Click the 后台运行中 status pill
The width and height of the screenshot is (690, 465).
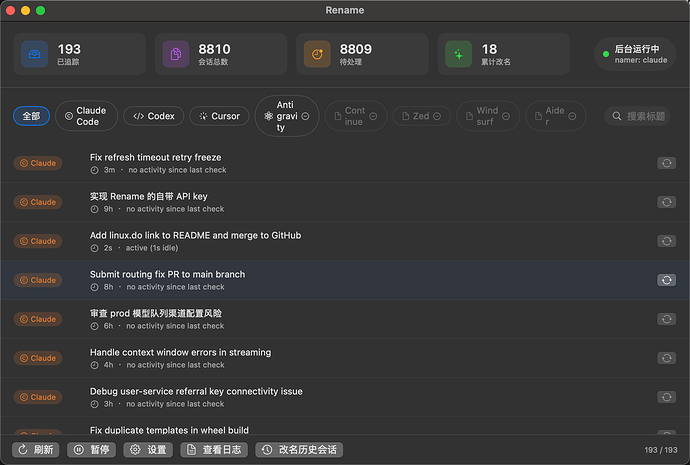[635, 54]
